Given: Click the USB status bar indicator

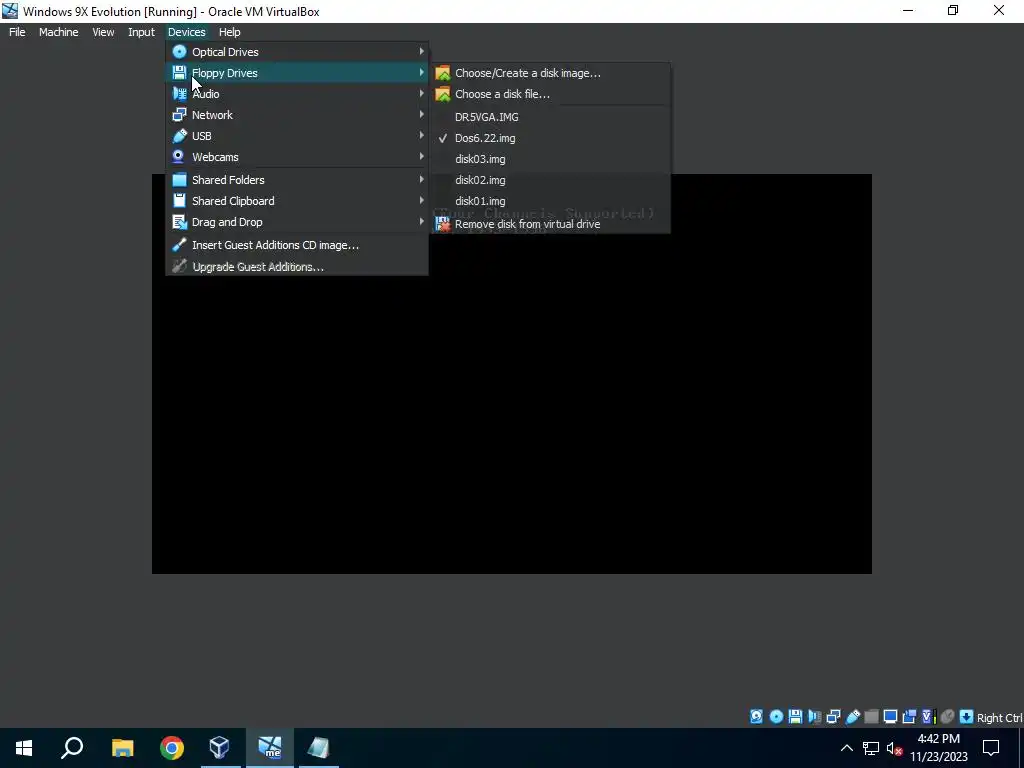Looking at the screenshot, I should coord(852,716).
